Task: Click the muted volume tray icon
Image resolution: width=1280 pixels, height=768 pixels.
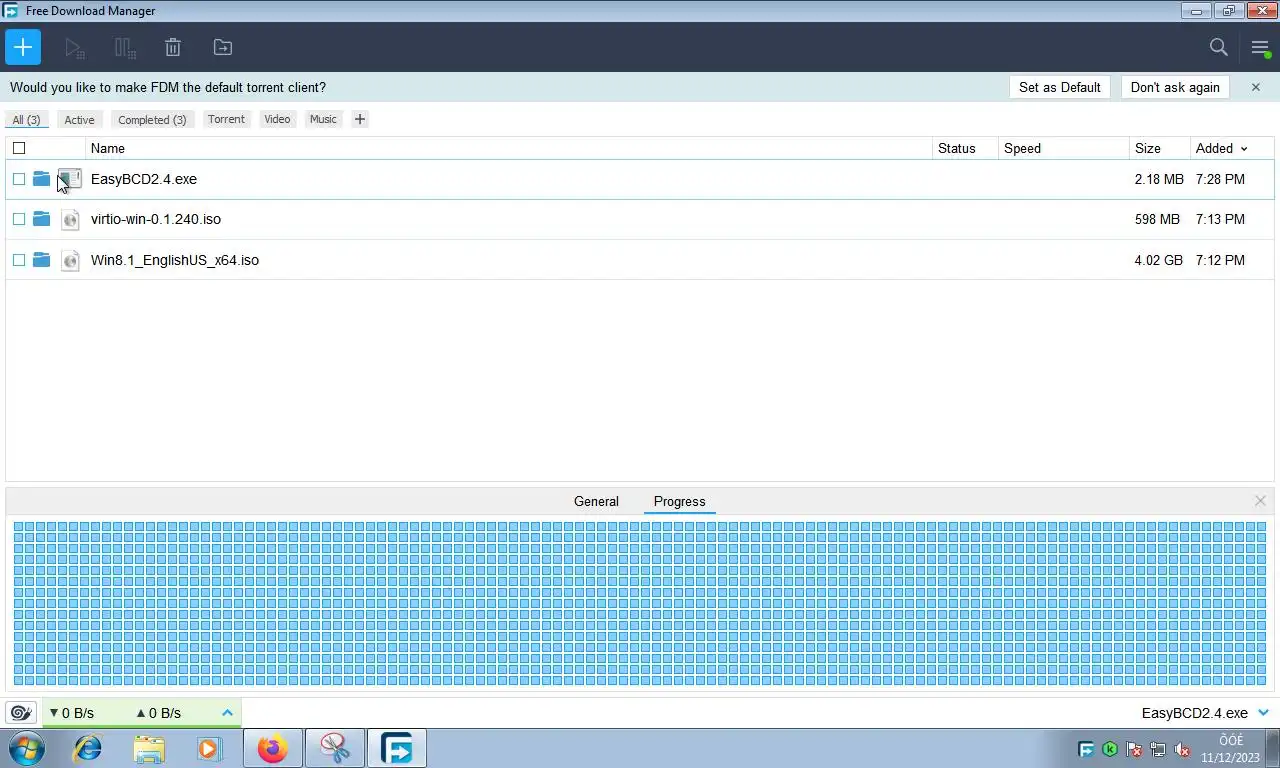Action: click(1182, 749)
